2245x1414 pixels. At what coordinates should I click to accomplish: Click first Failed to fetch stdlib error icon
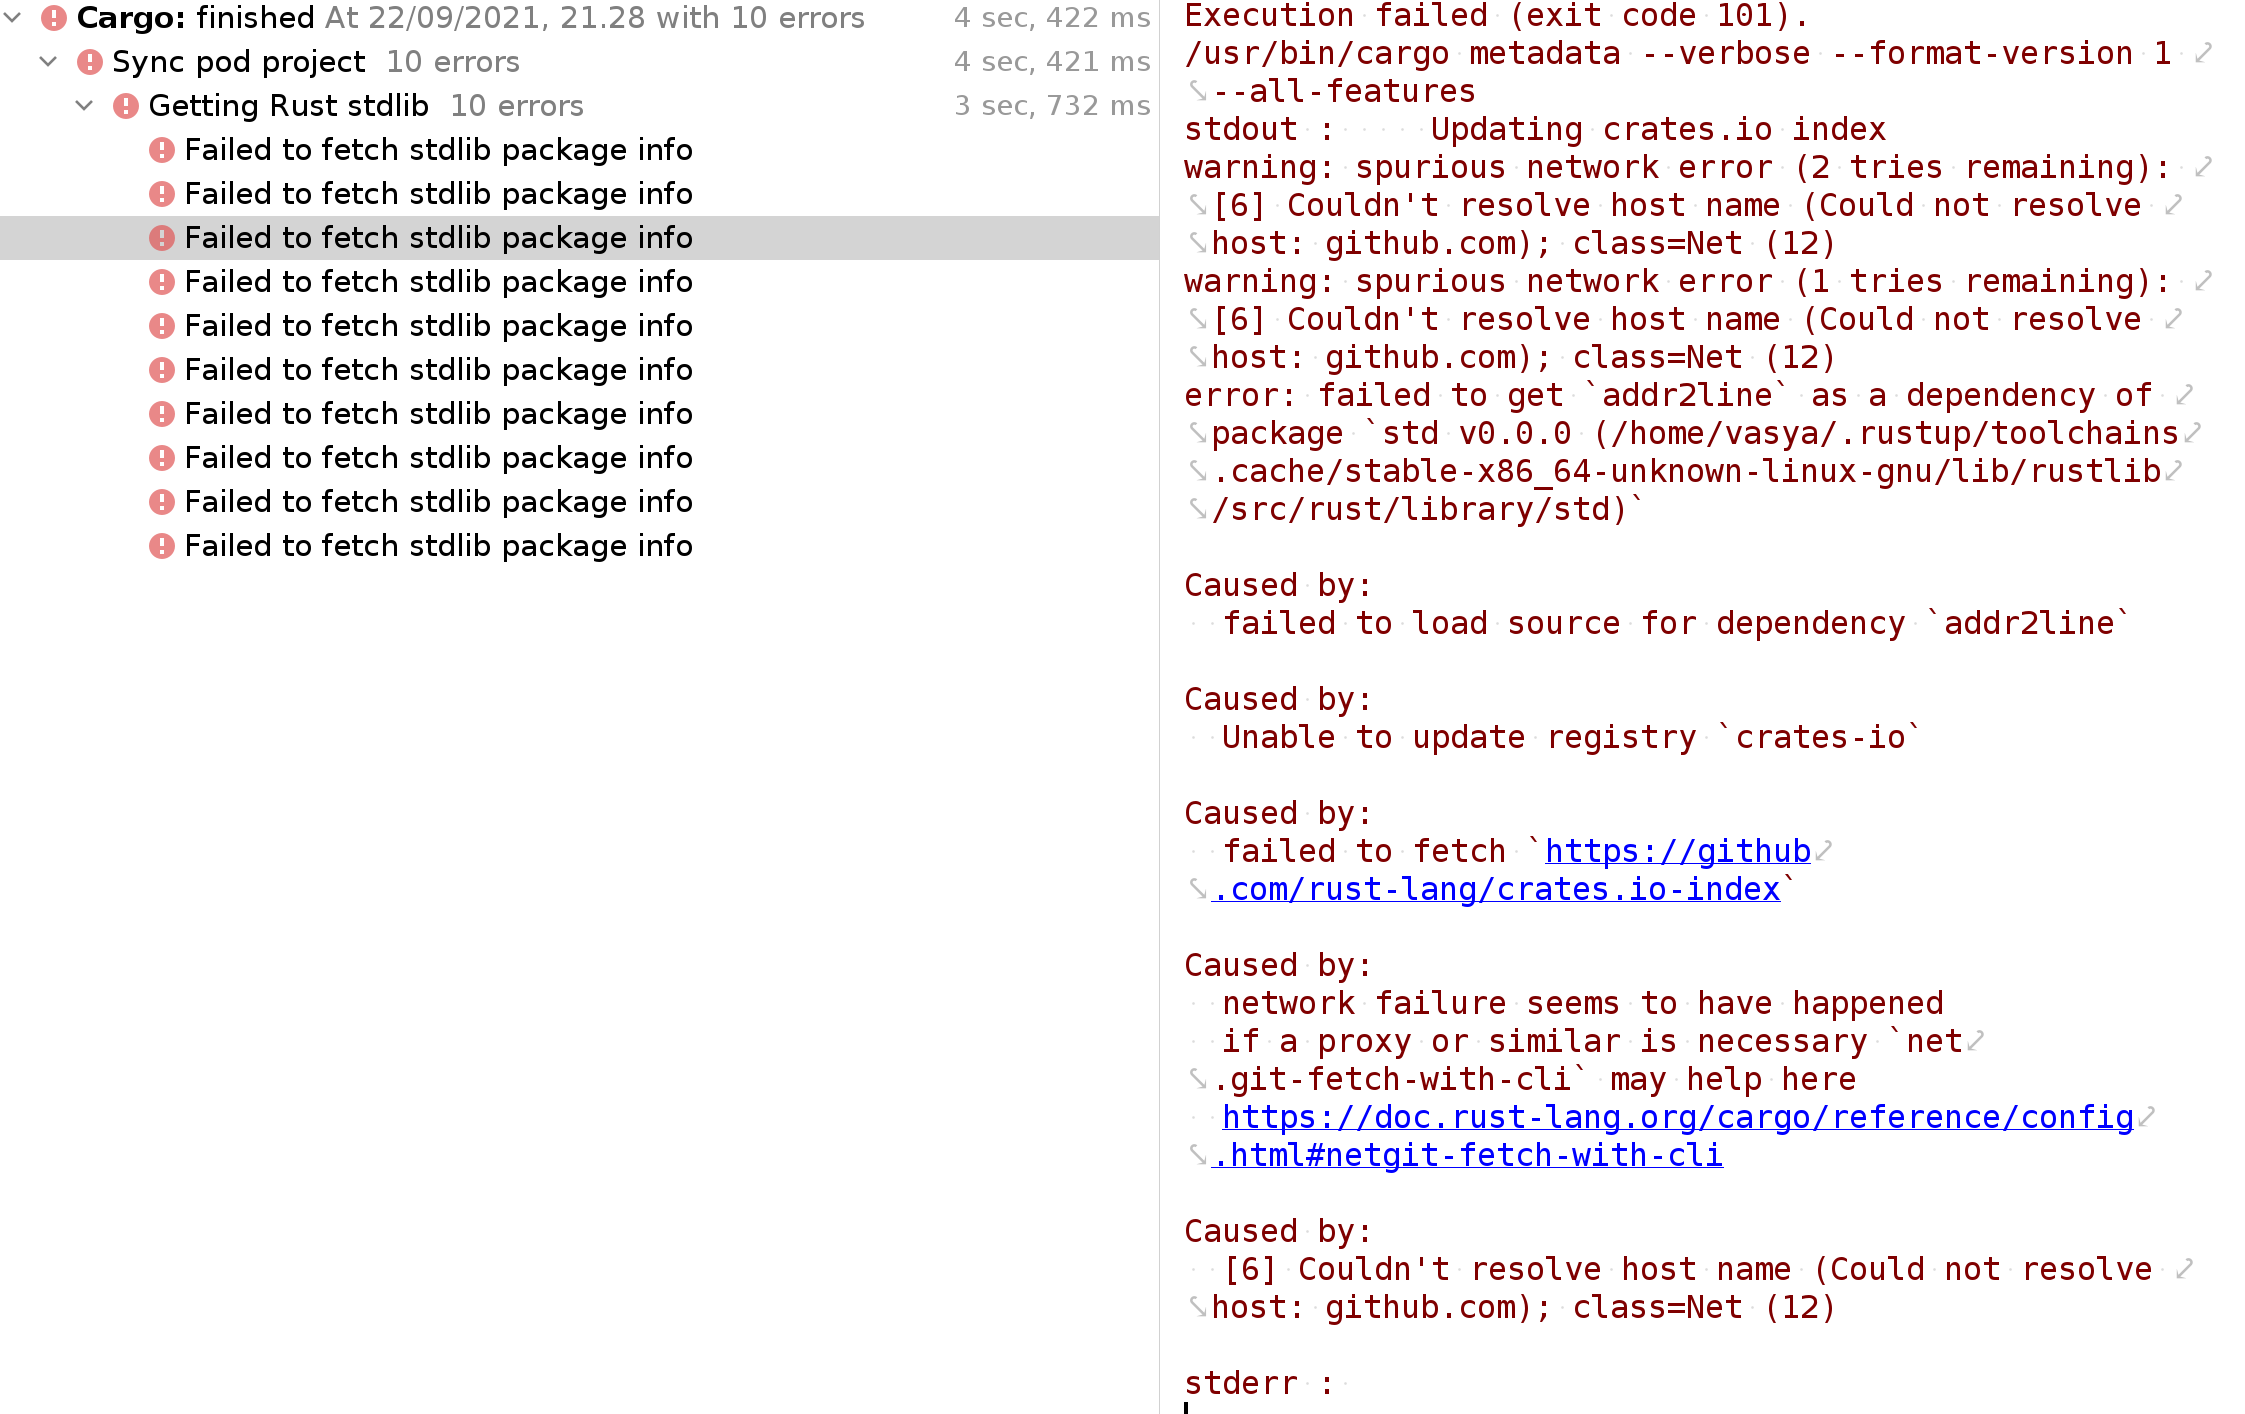point(162,150)
